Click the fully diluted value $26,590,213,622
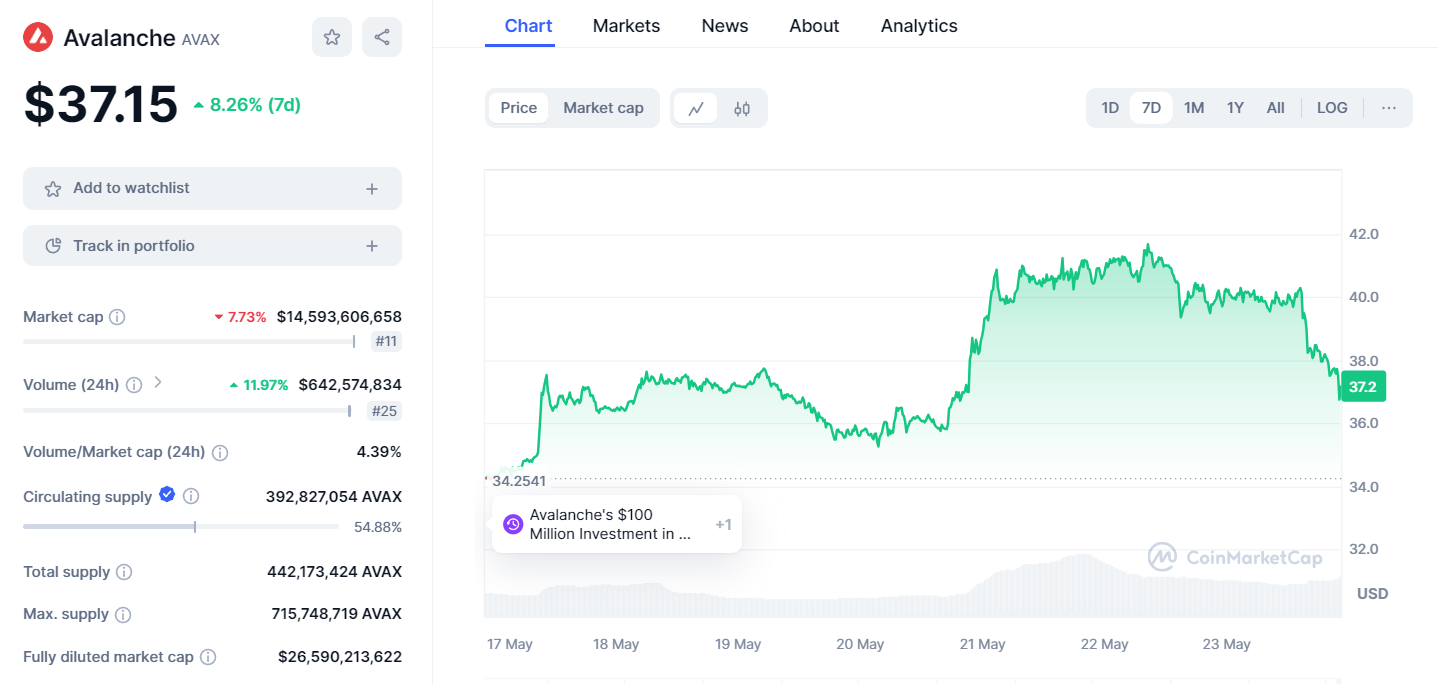Image resolution: width=1438 pixels, height=684 pixels. coord(340,657)
